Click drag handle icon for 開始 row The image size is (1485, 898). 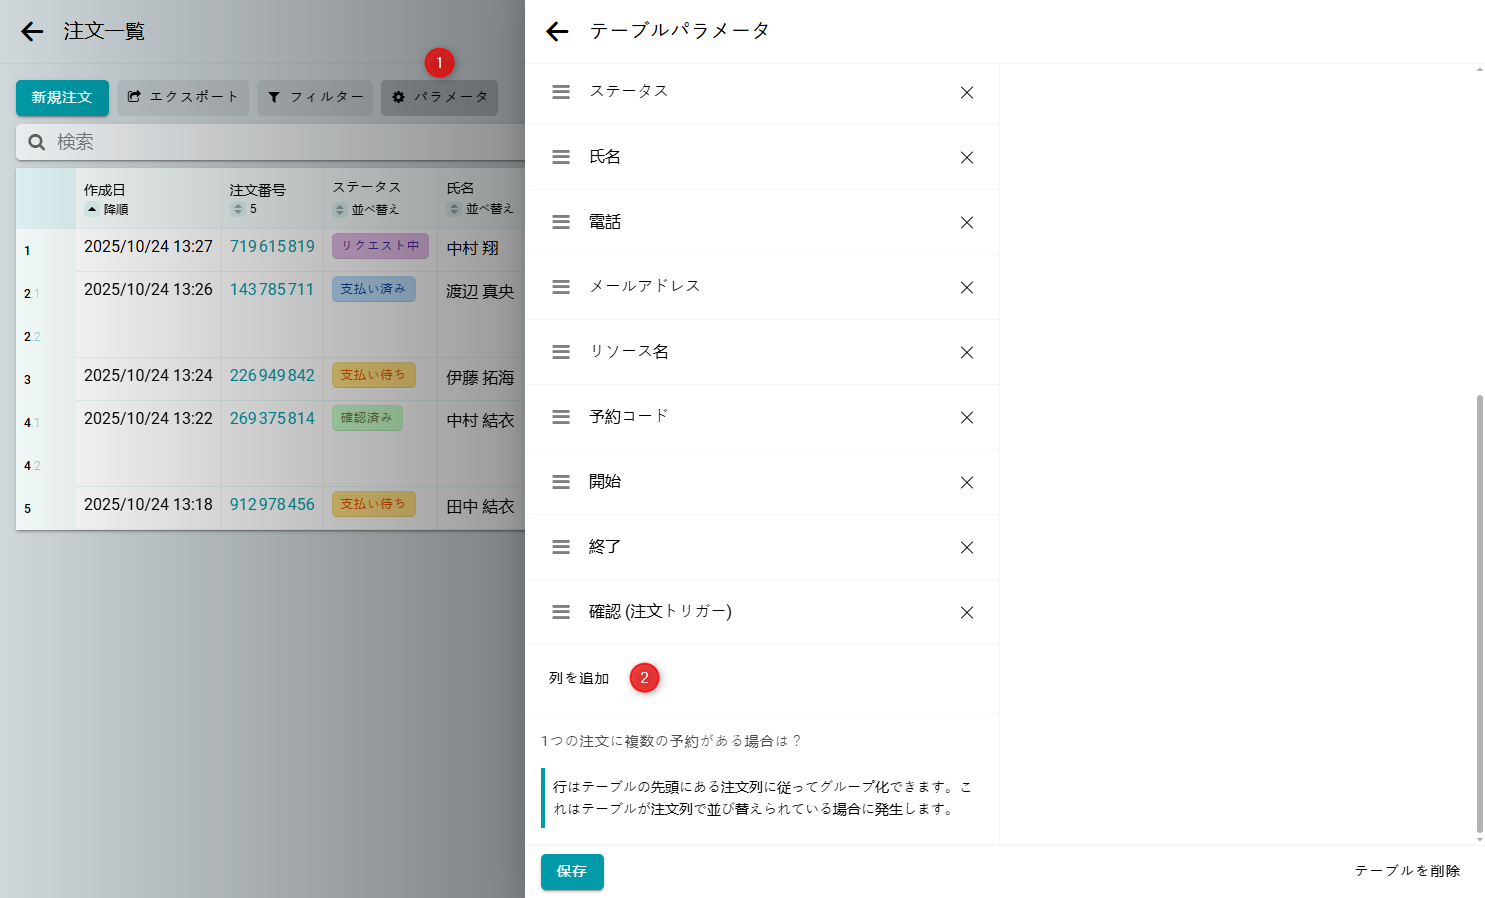pyautogui.click(x=561, y=482)
